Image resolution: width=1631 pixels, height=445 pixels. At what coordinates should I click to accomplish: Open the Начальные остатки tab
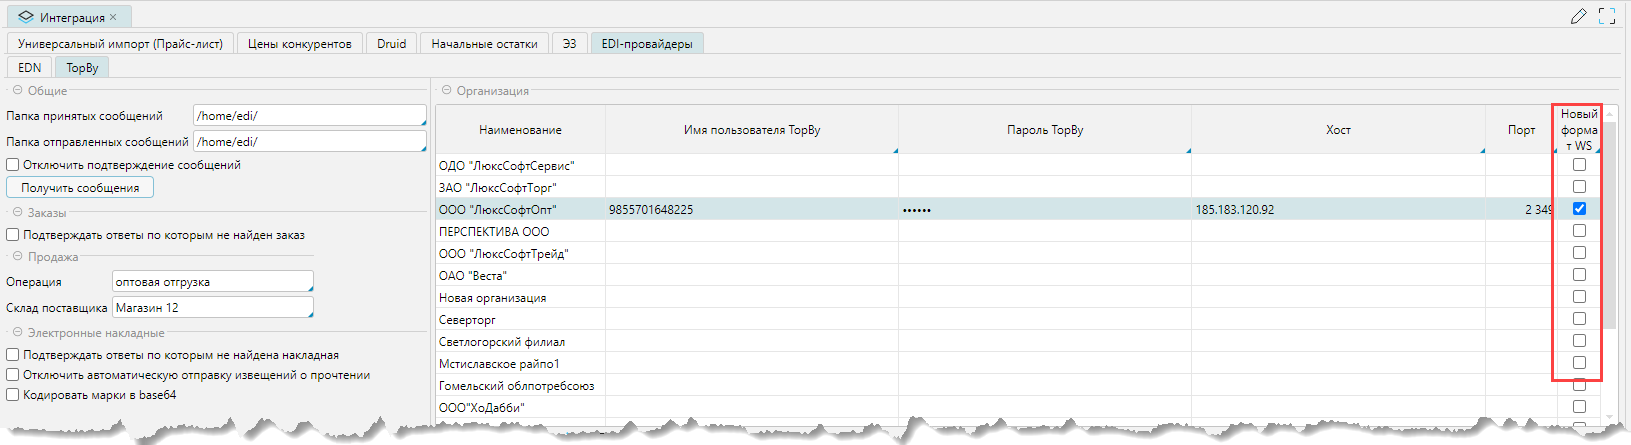pos(484,44)
